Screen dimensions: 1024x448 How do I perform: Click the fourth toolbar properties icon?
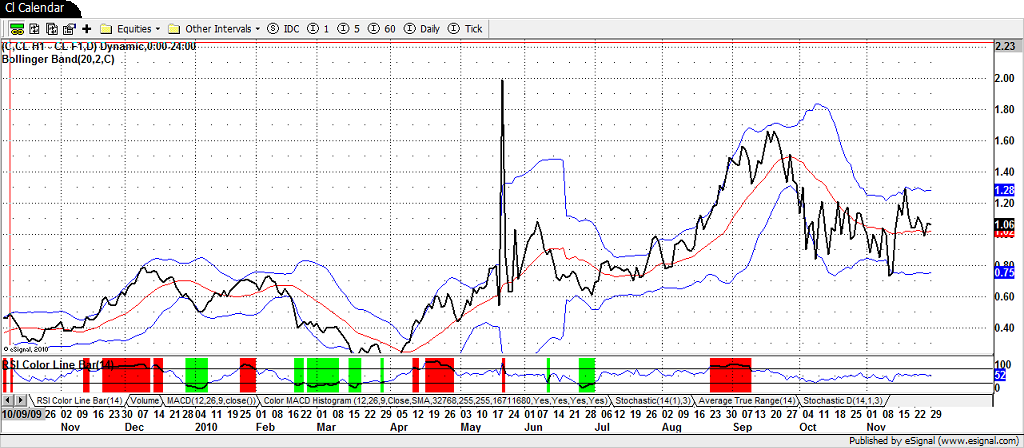pos(69,29)
